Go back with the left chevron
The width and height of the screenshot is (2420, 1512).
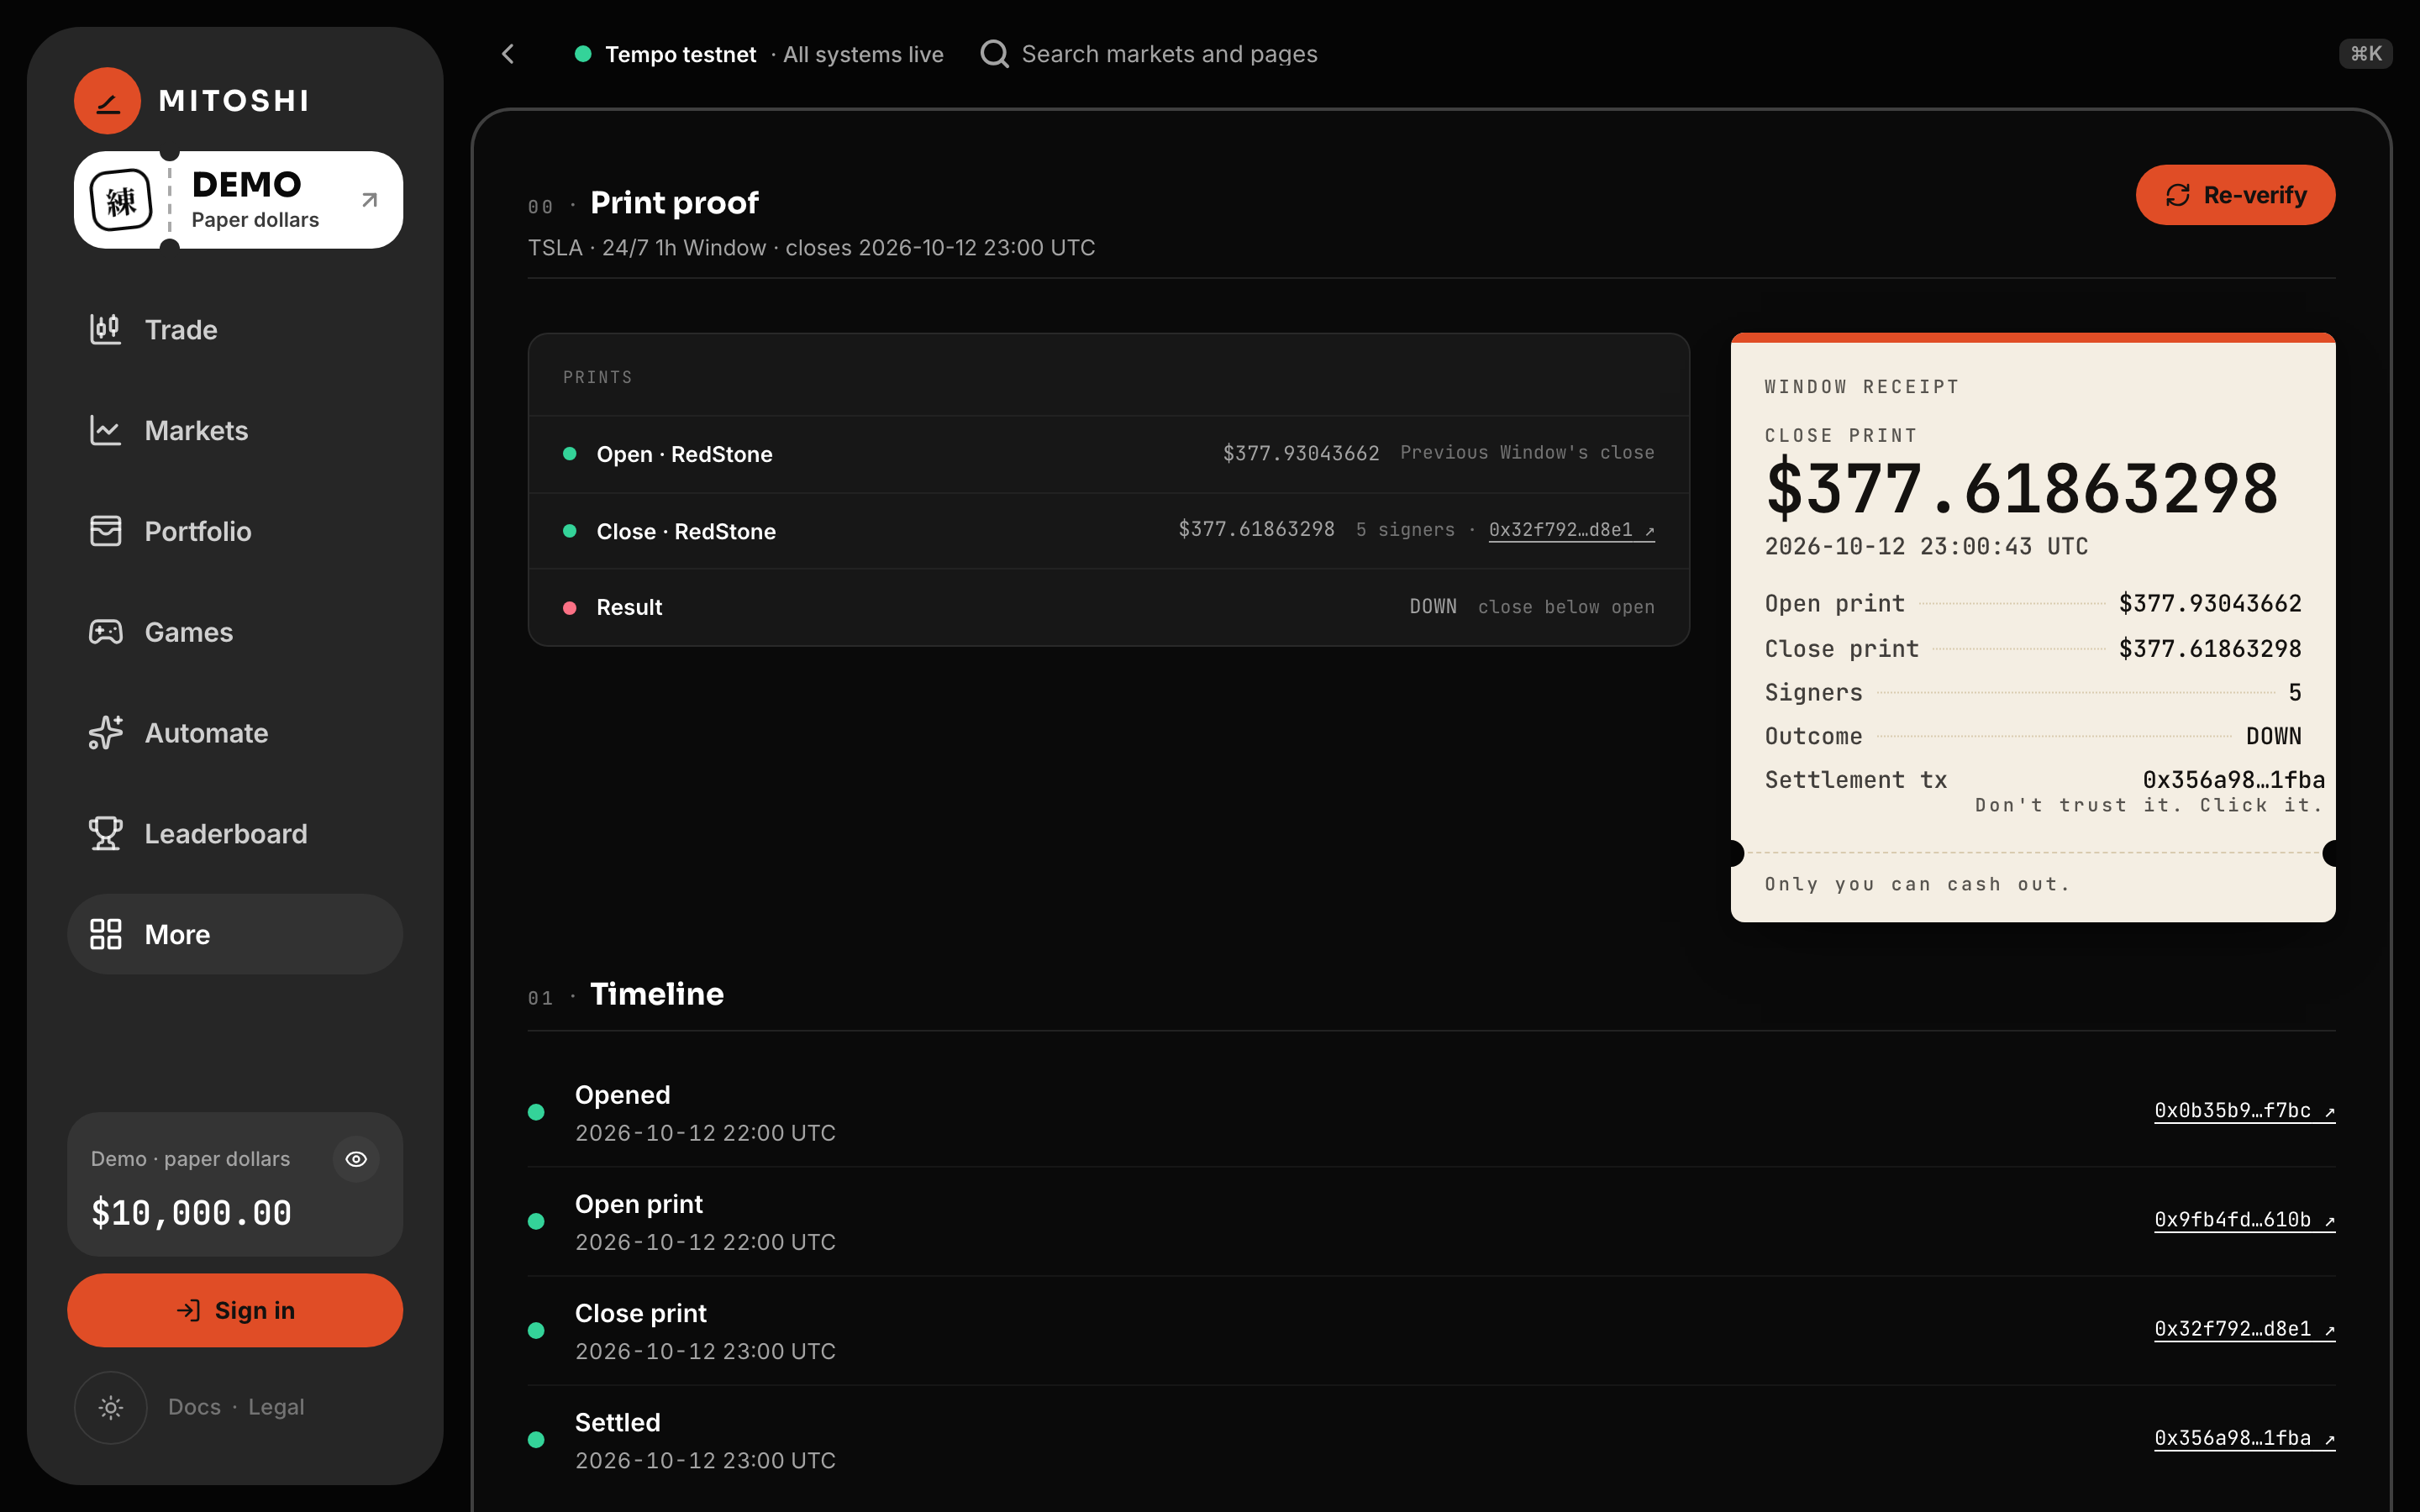pyautogui.click(x=508, y=54)
